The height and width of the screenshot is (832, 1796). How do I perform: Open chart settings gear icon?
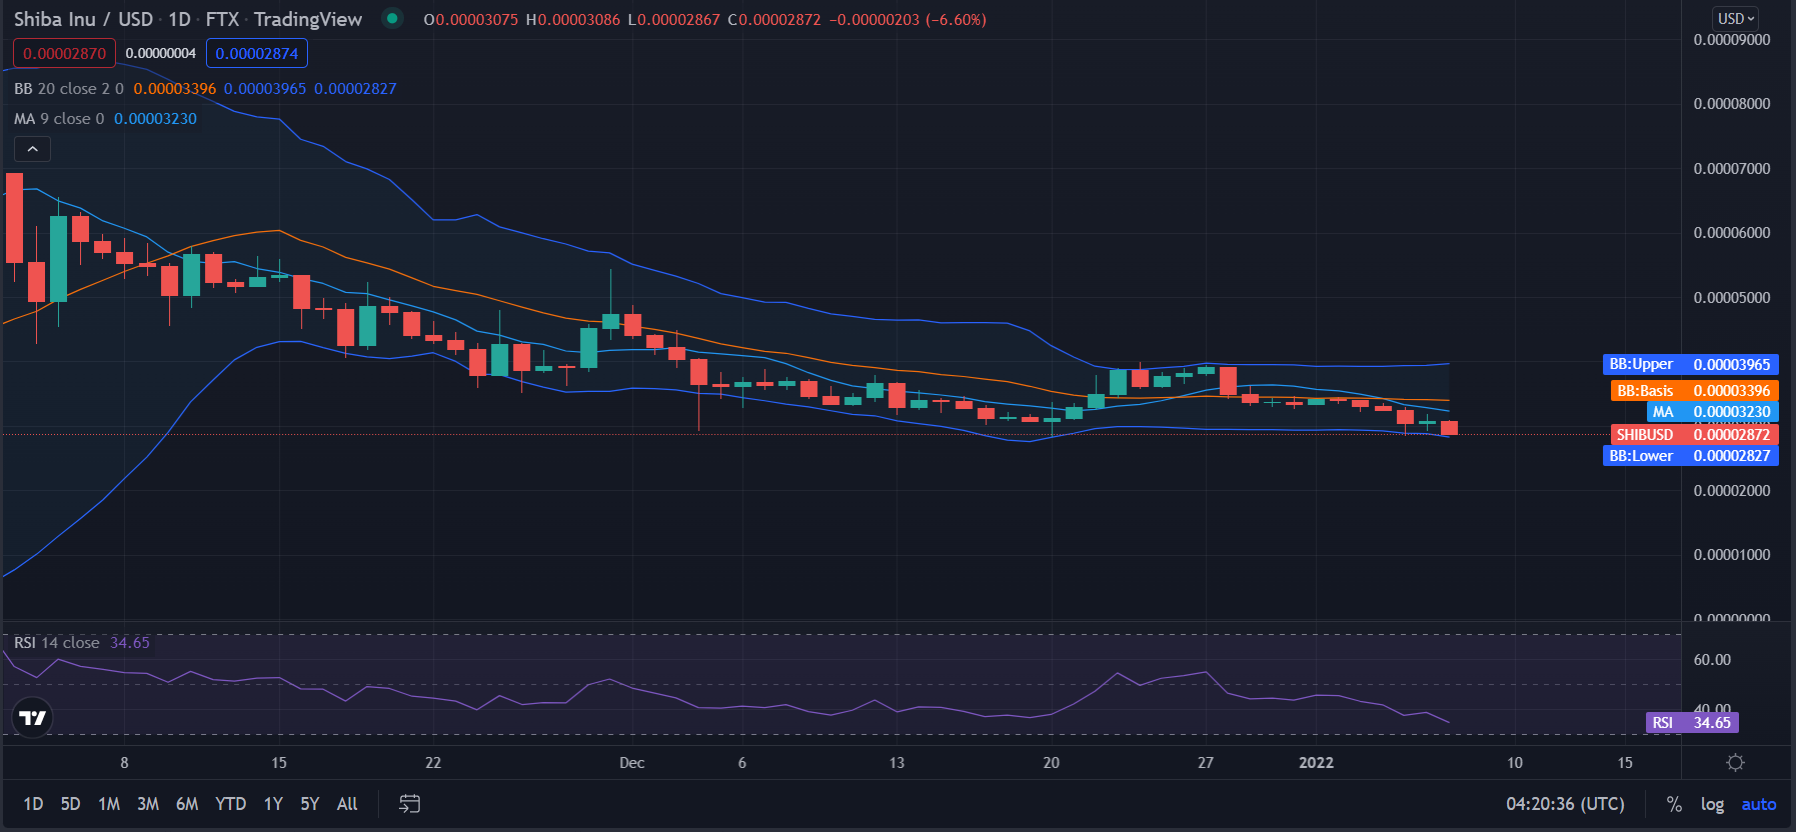pos(1735,762)
